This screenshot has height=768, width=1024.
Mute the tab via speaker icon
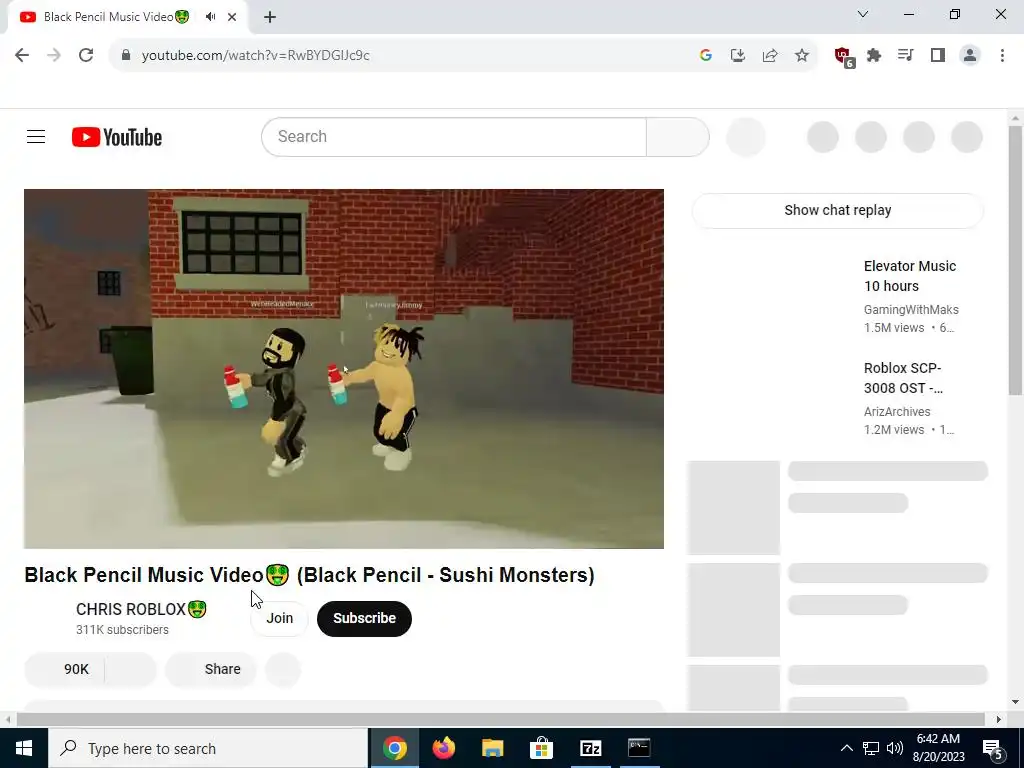(x=210, y=17)
